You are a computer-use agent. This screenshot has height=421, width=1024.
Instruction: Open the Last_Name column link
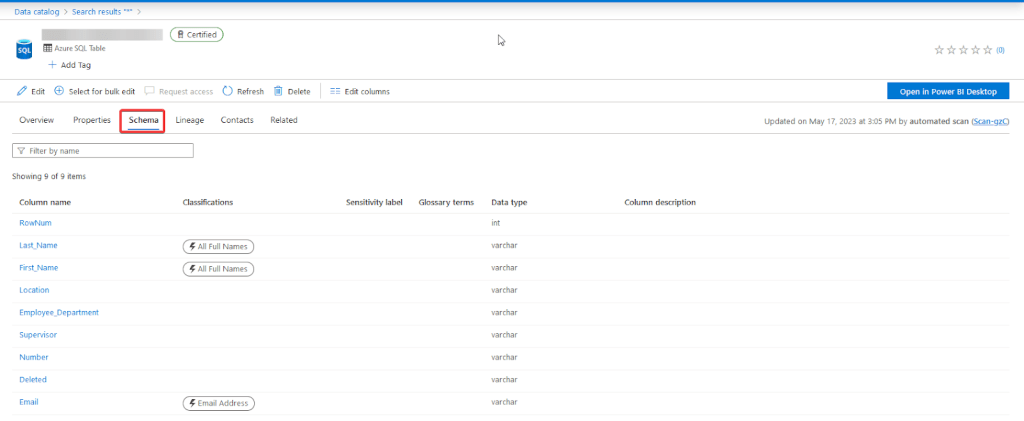coord(39,245)
